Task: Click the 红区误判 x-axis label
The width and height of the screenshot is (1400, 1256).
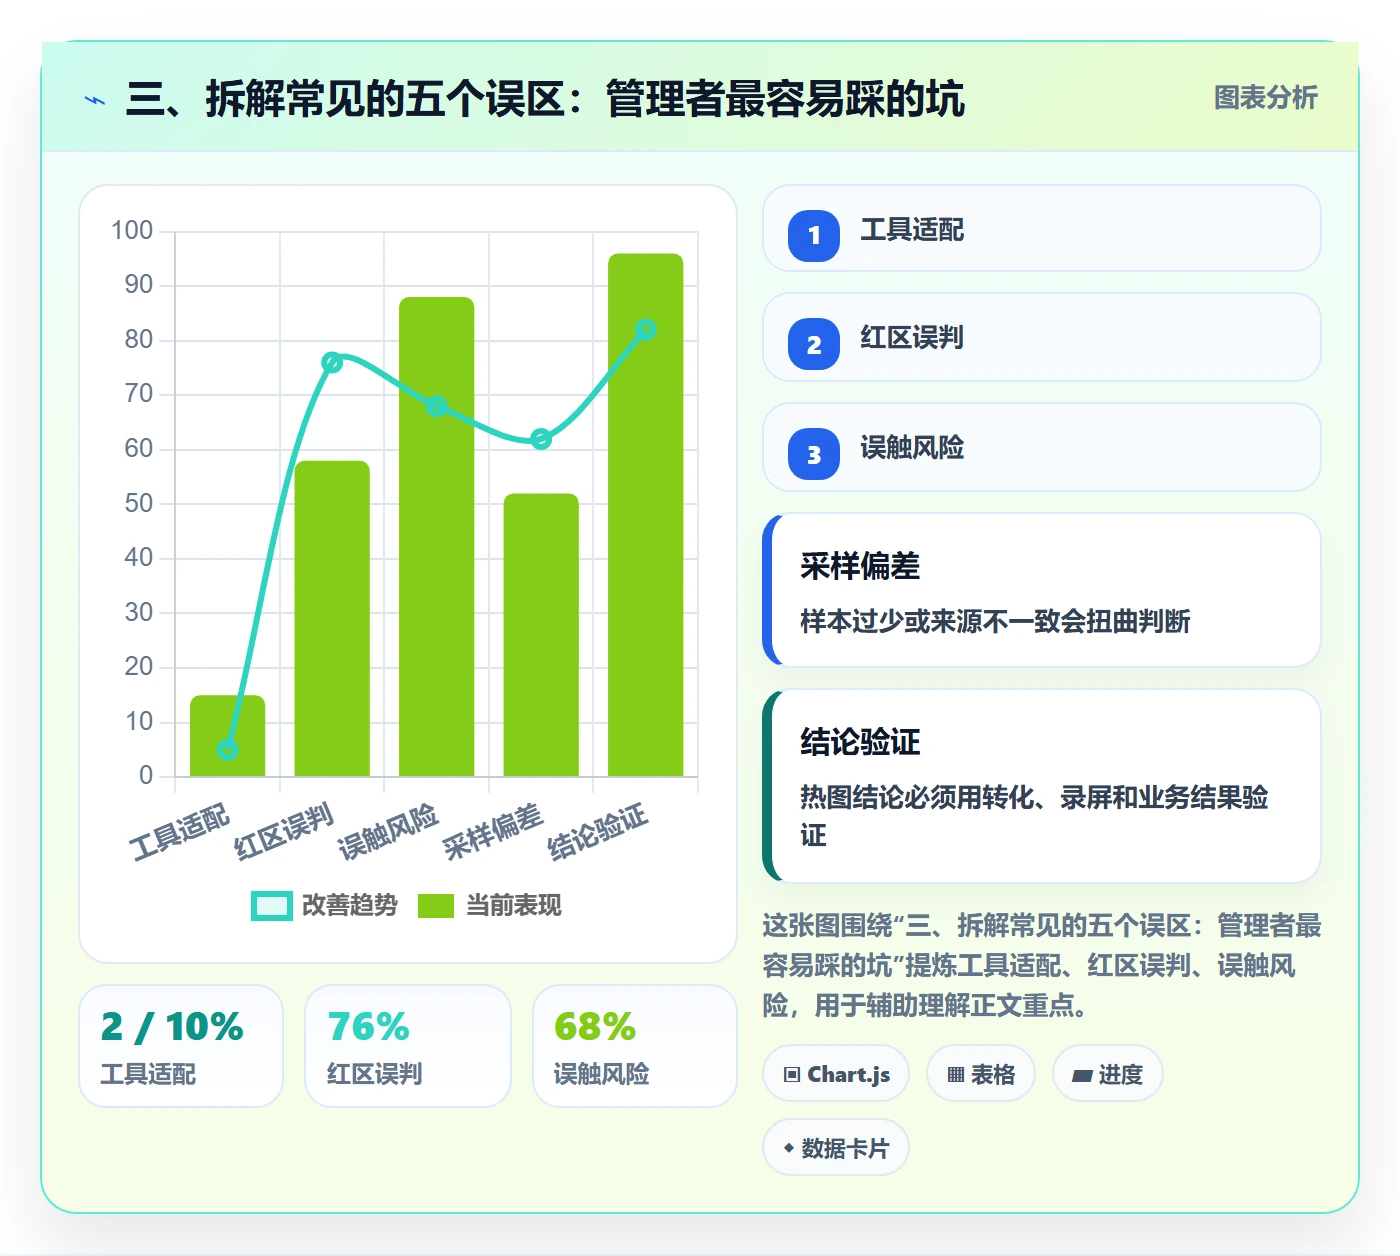Action: tap(284, 832)
